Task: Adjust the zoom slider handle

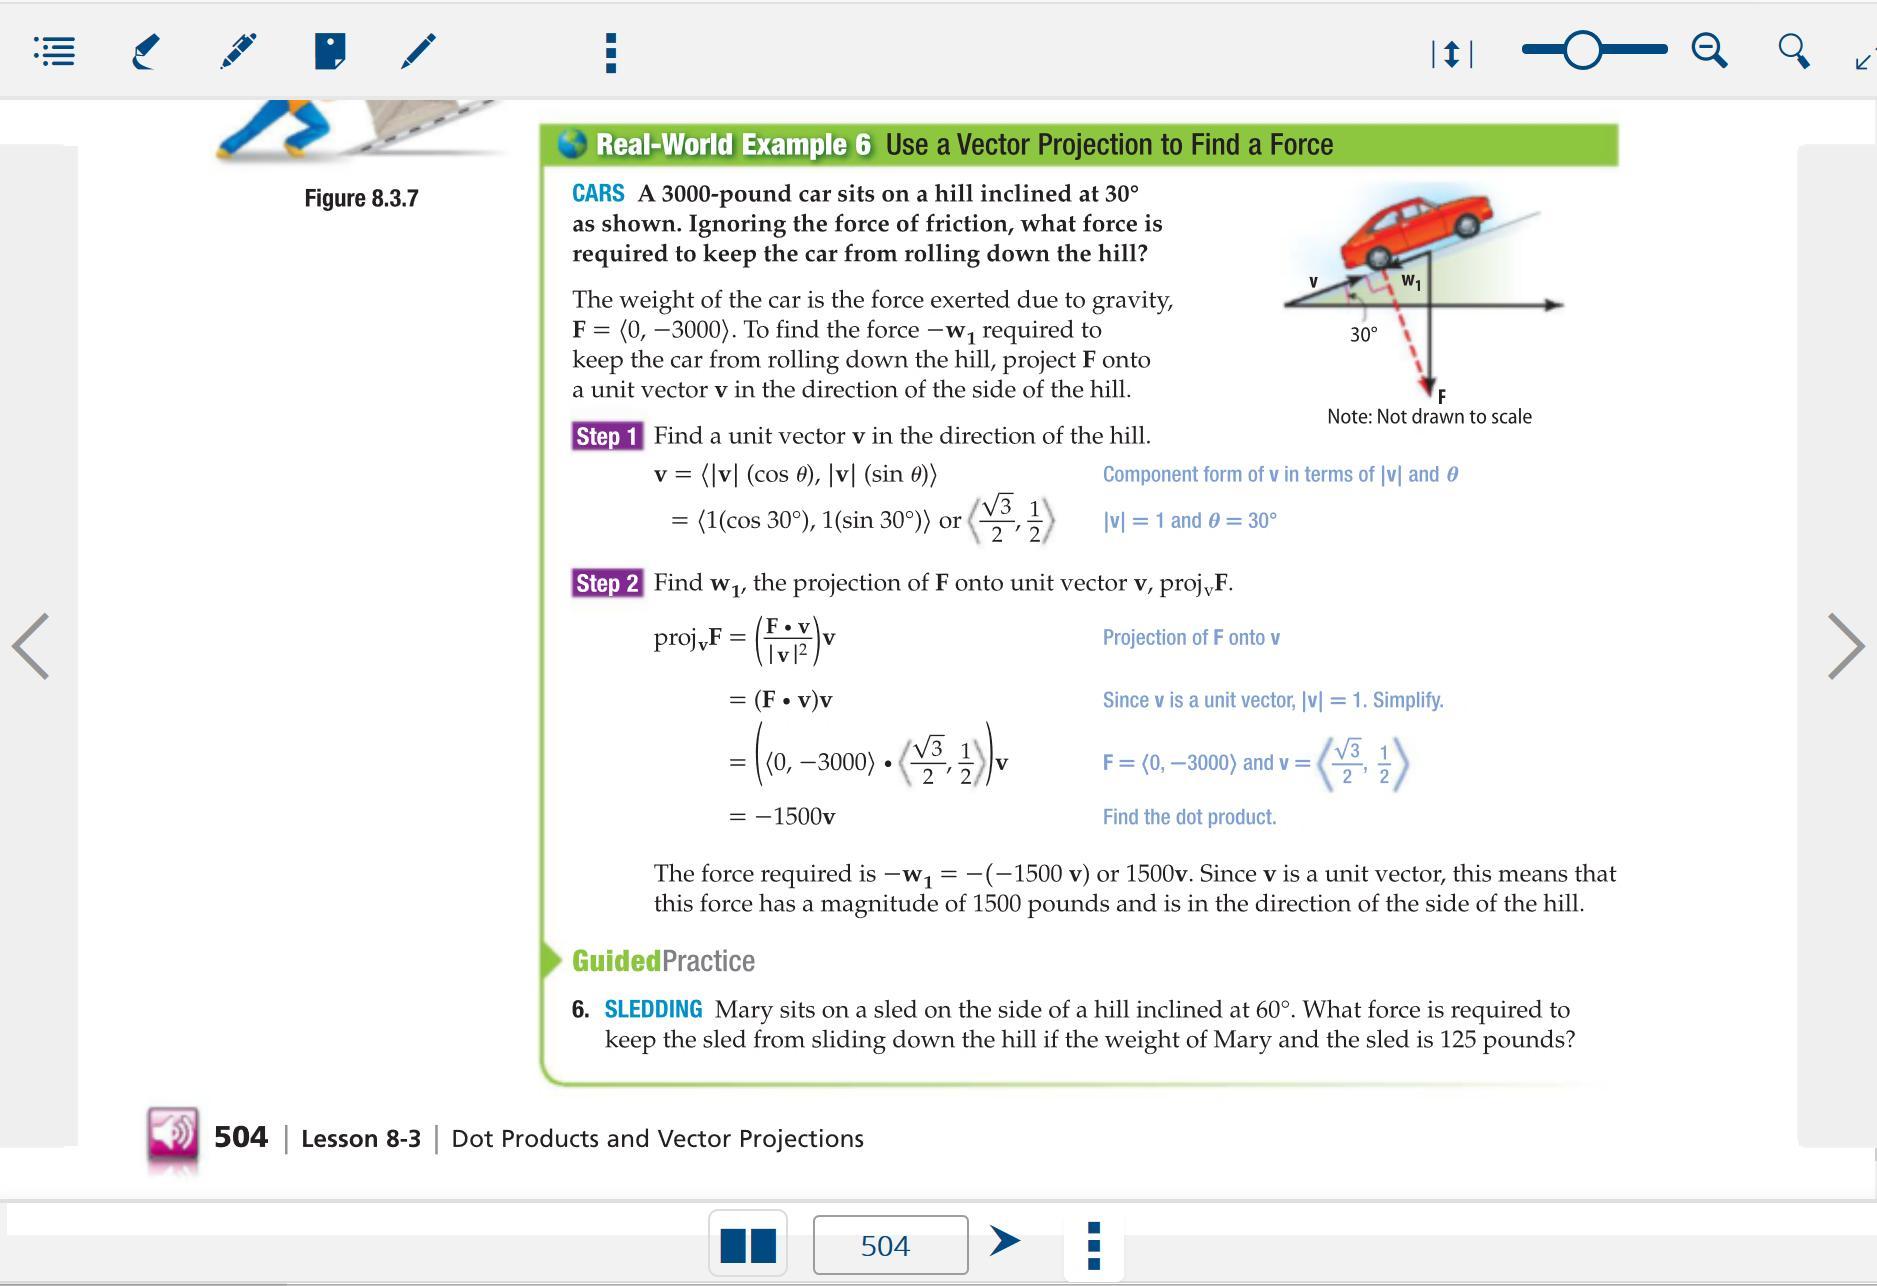Action: pyautogui.click(x=1582, y=49)
